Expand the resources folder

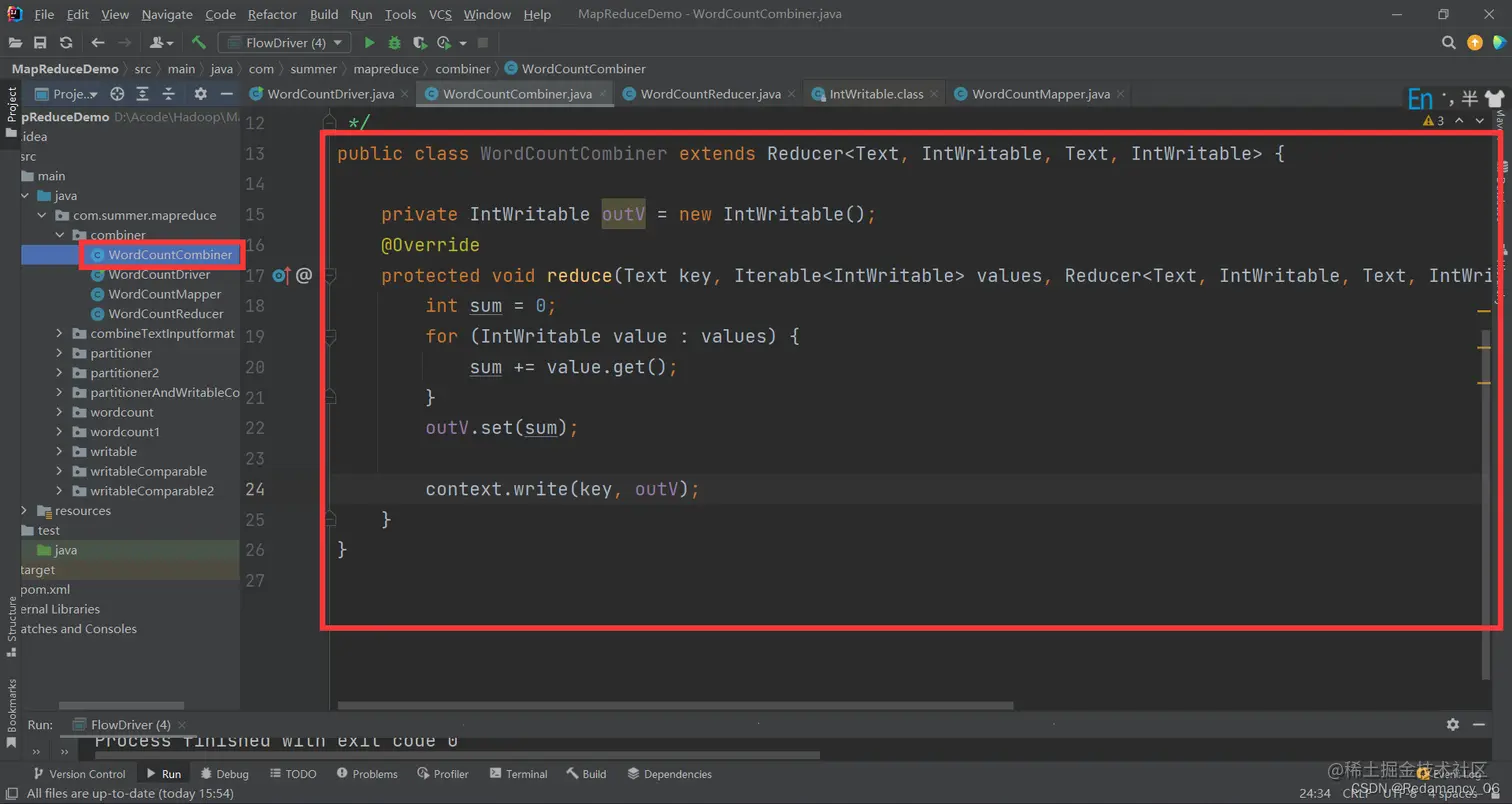(x=24, y=510)
